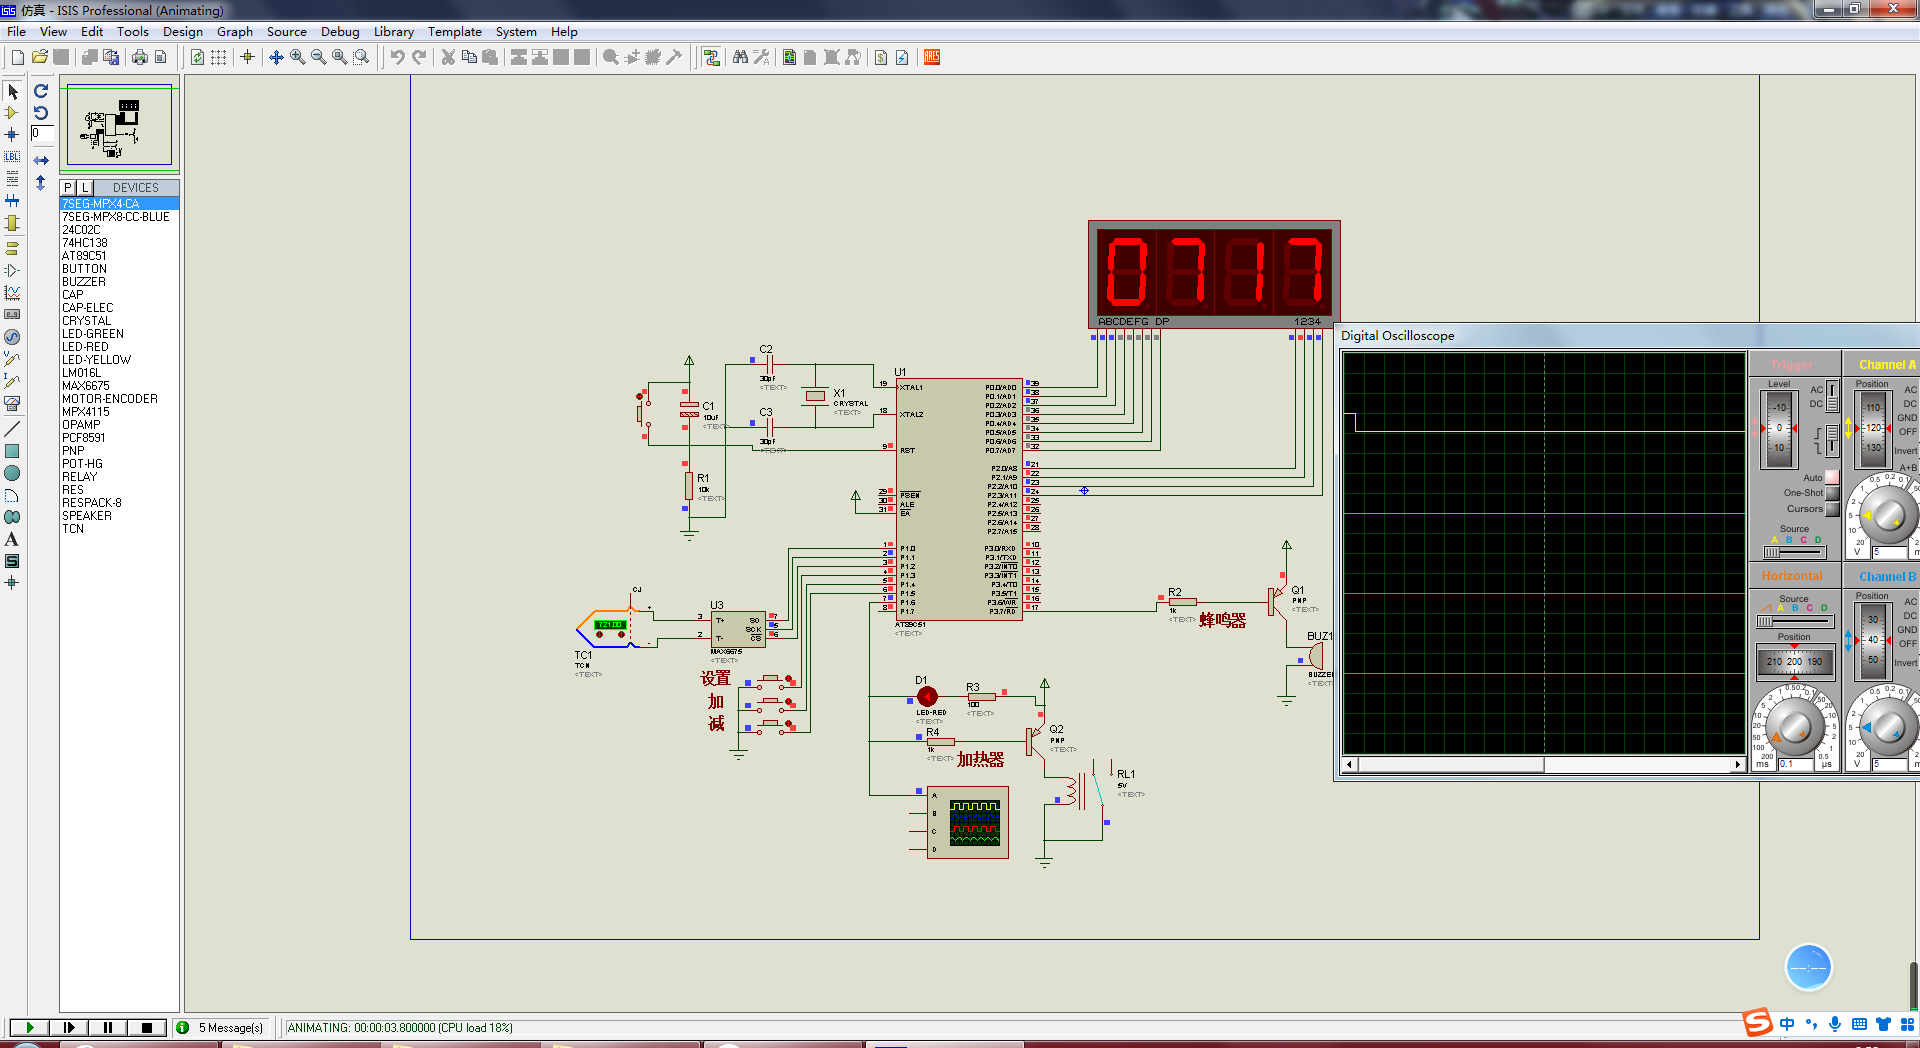Pause the running simulation
Image resolution: width=1920 pixels, height=1048 pixels.
tap(108, 1027)
